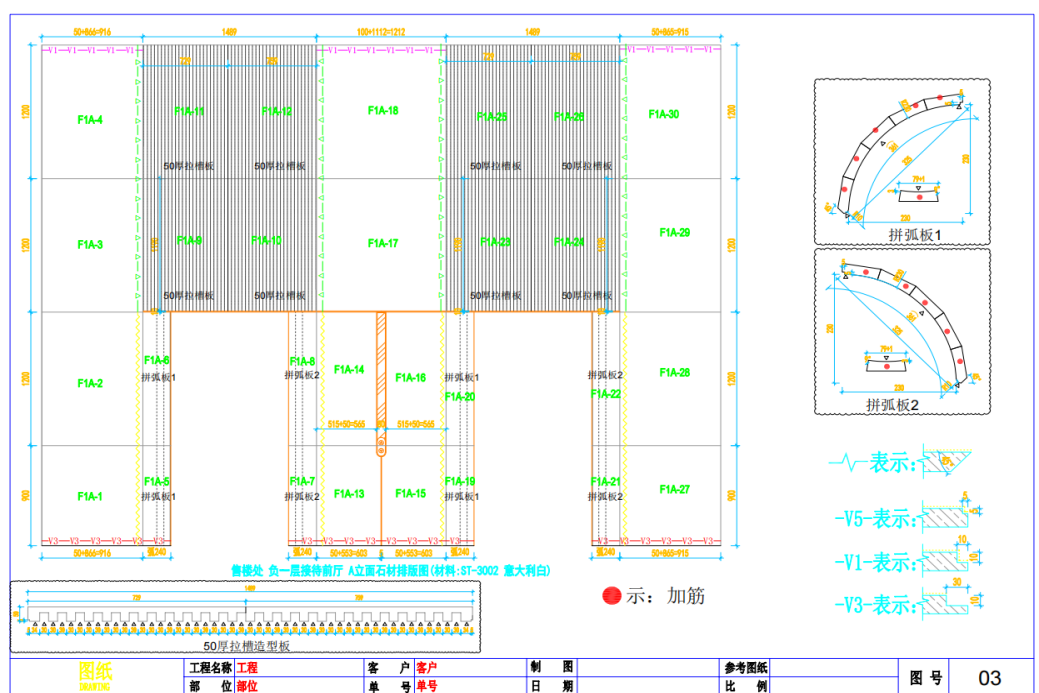
Task: Click the 50厚拉槽造型板 section detail
Action: [x=245, y=616]
